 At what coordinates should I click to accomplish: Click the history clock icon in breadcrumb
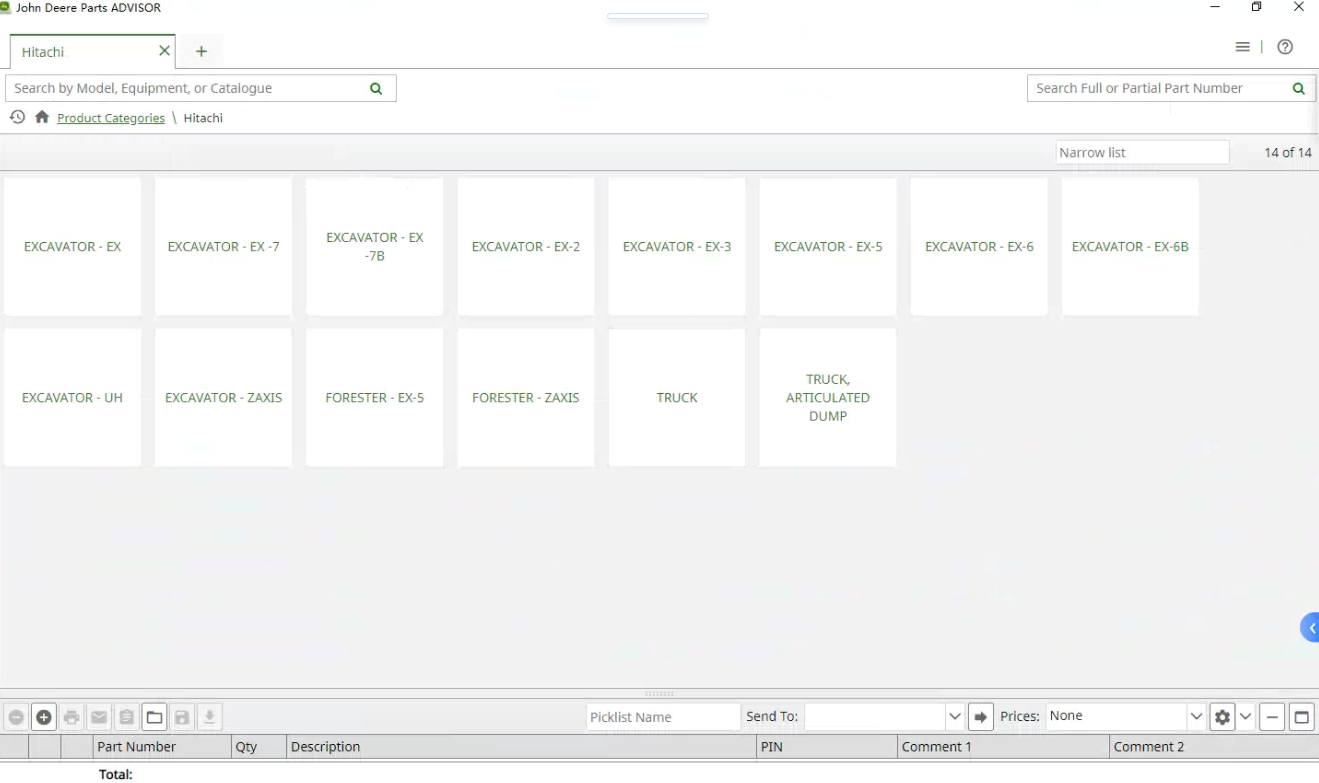point(17,117)
